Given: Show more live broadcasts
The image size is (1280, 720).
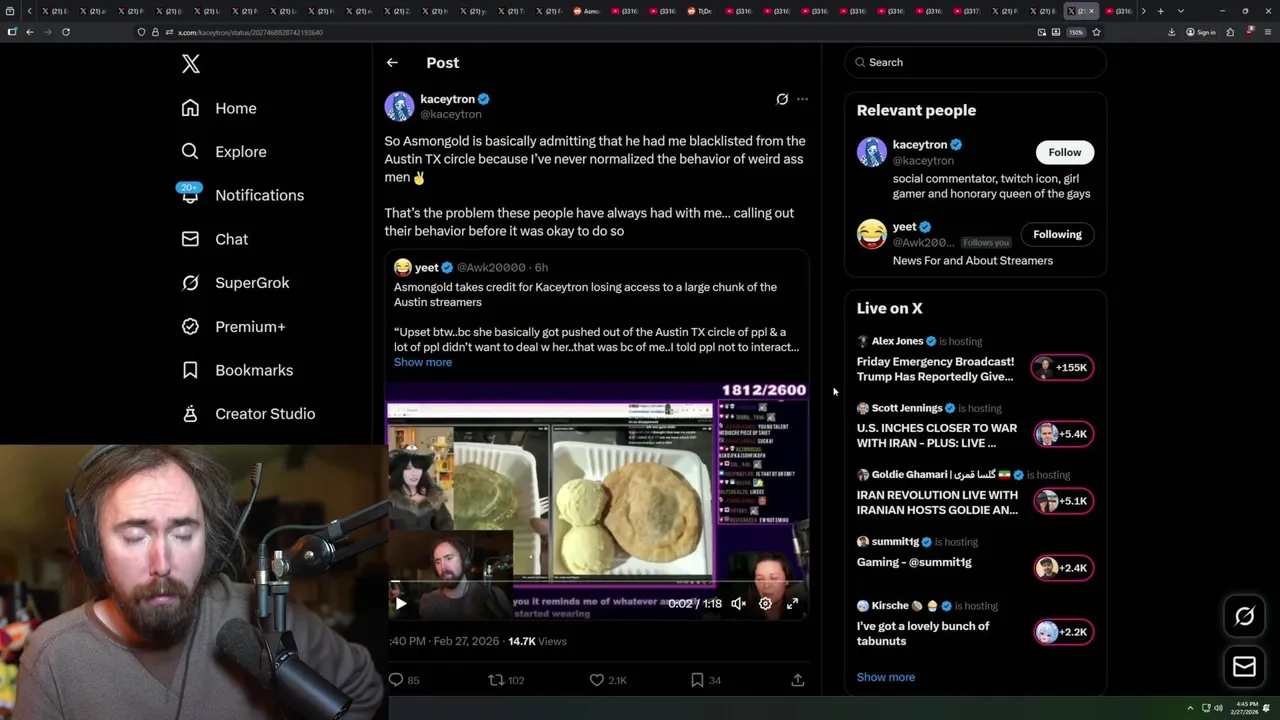Looking at the screenshot, I should (x=886, y=677).
